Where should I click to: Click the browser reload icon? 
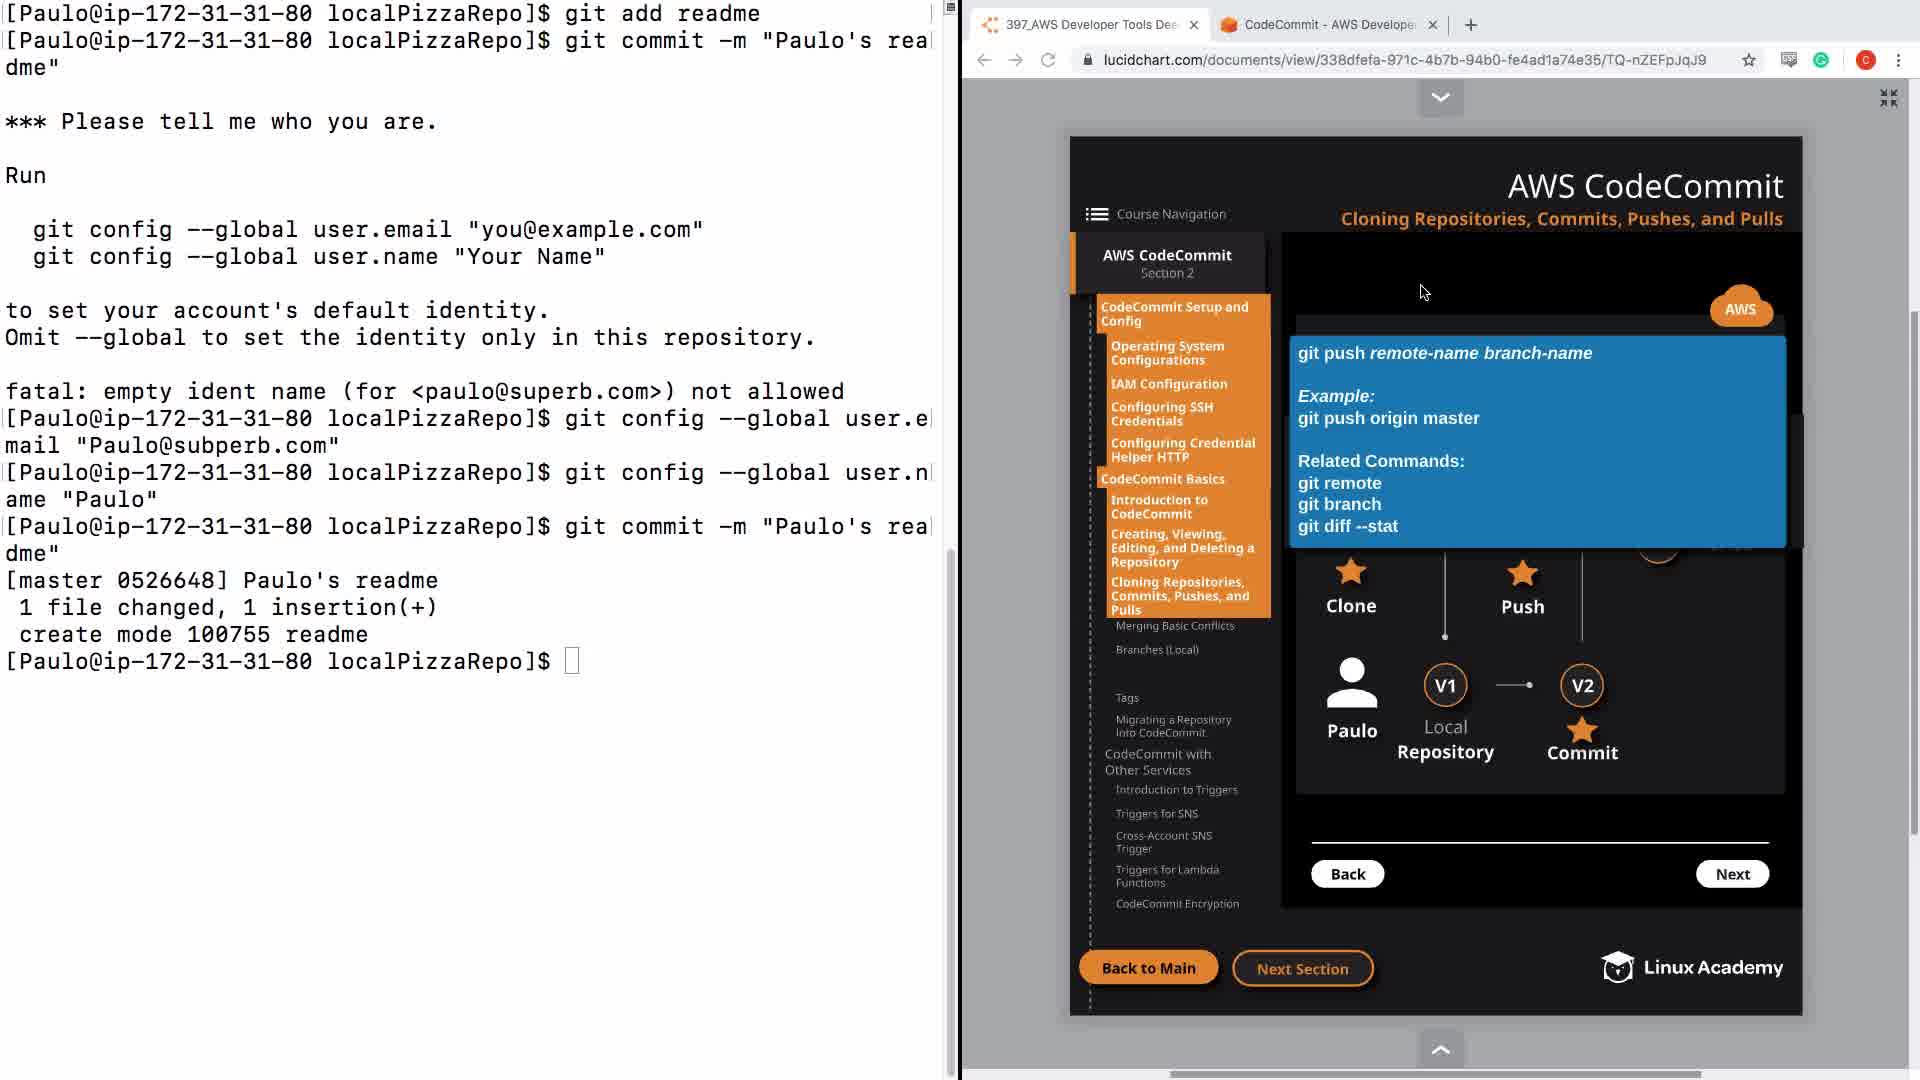[x=1048, y=60]
